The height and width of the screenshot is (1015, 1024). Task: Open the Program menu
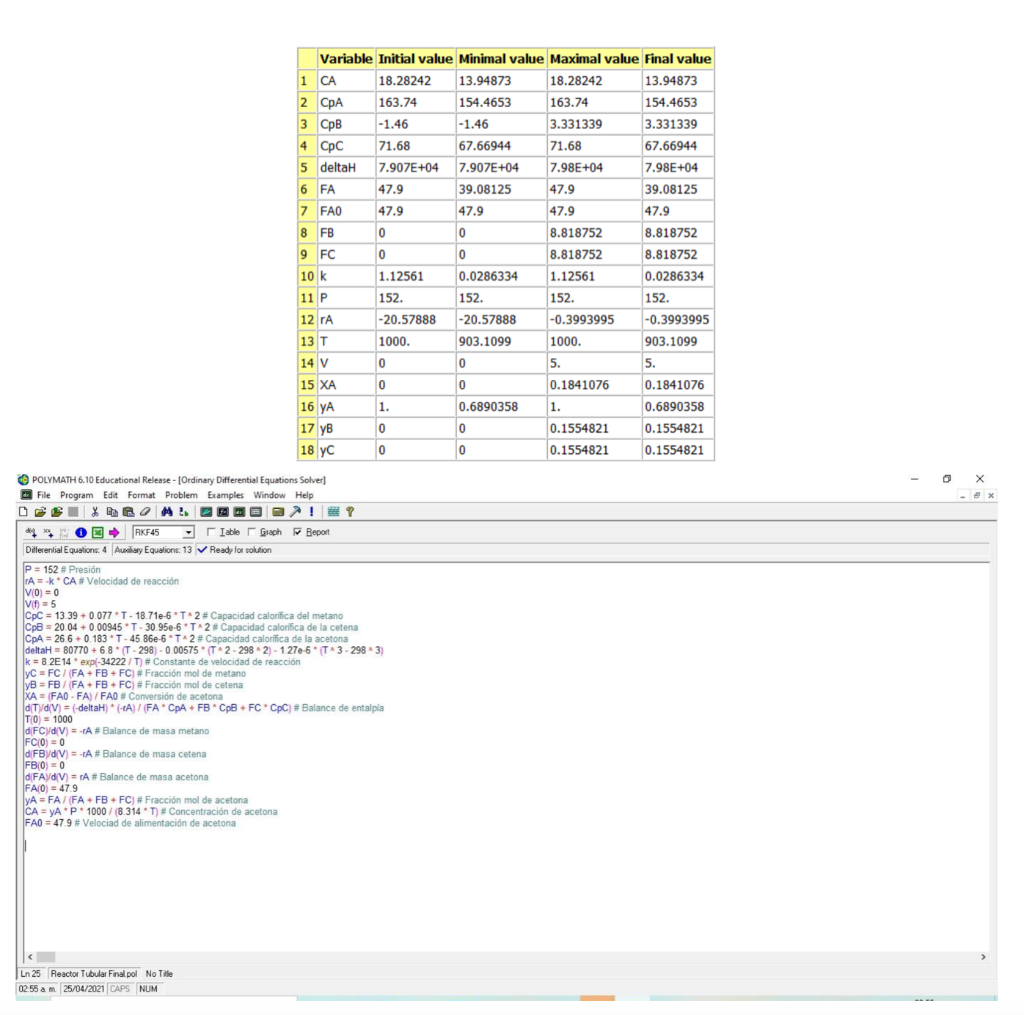76,495
